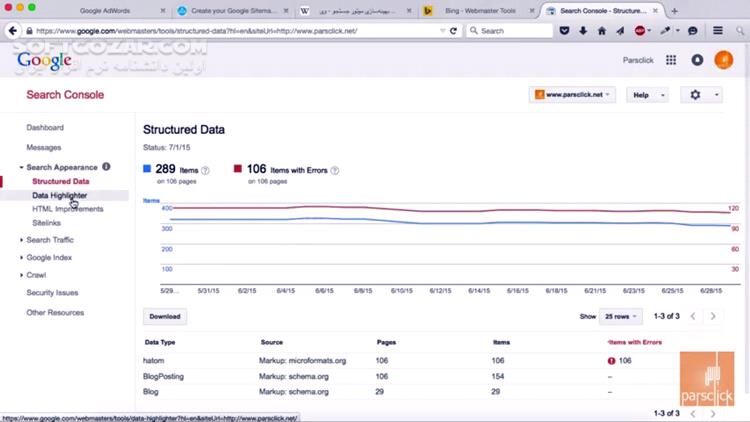Open Firefox hamburger menu
The image size is (750, 422).
pyautogui.click(x=716, y=31)
